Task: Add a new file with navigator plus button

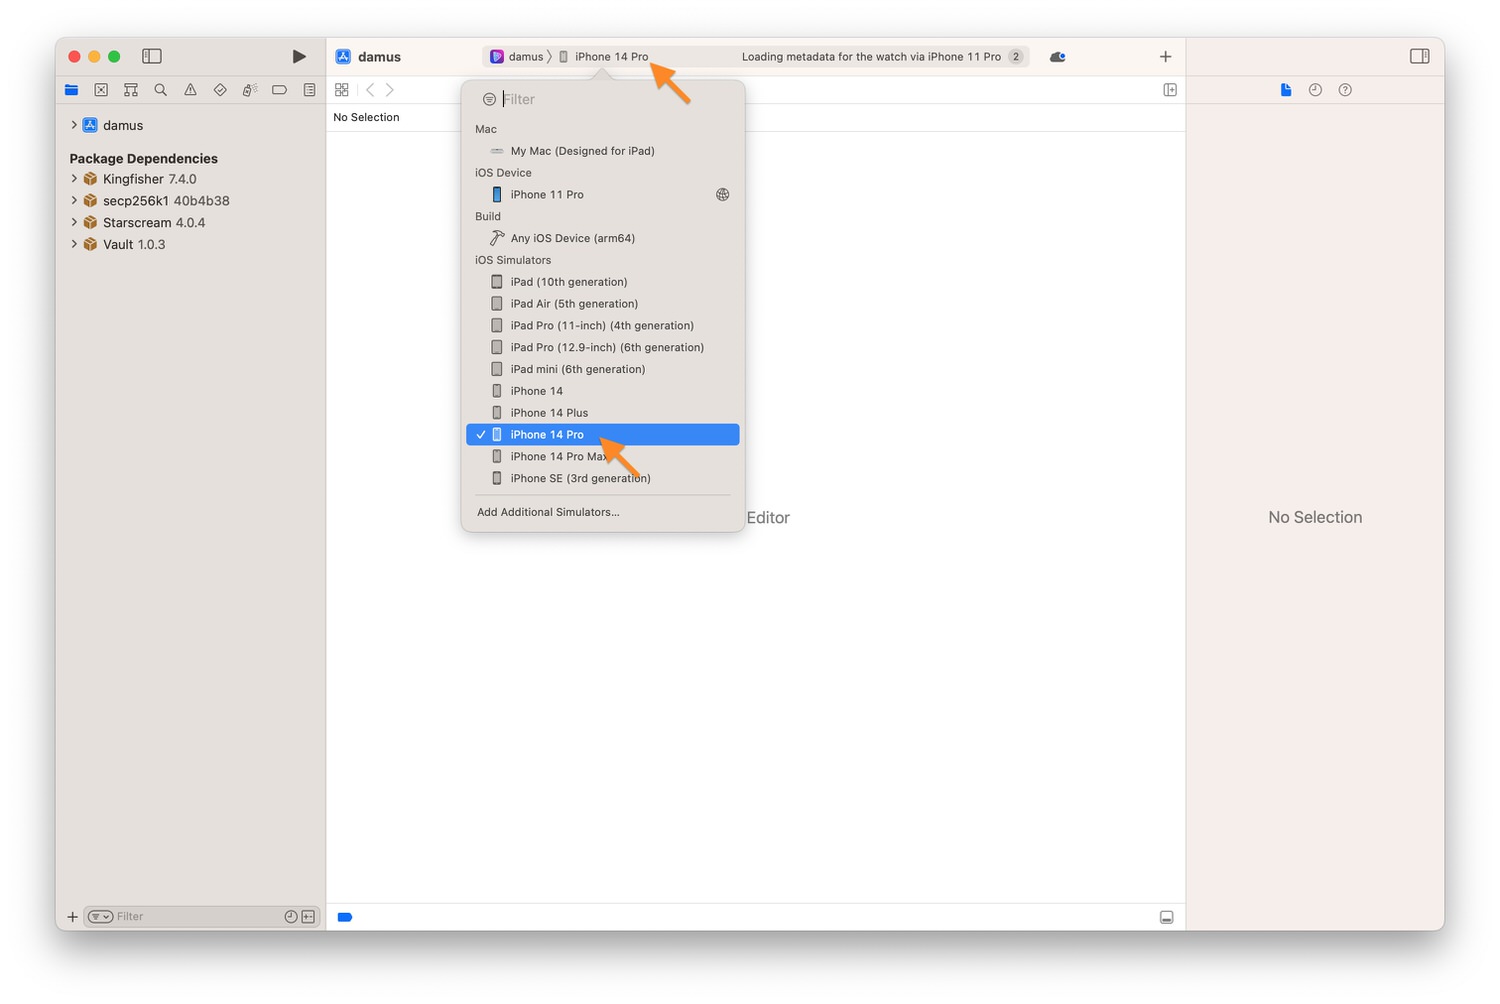Action: [72, 917]
